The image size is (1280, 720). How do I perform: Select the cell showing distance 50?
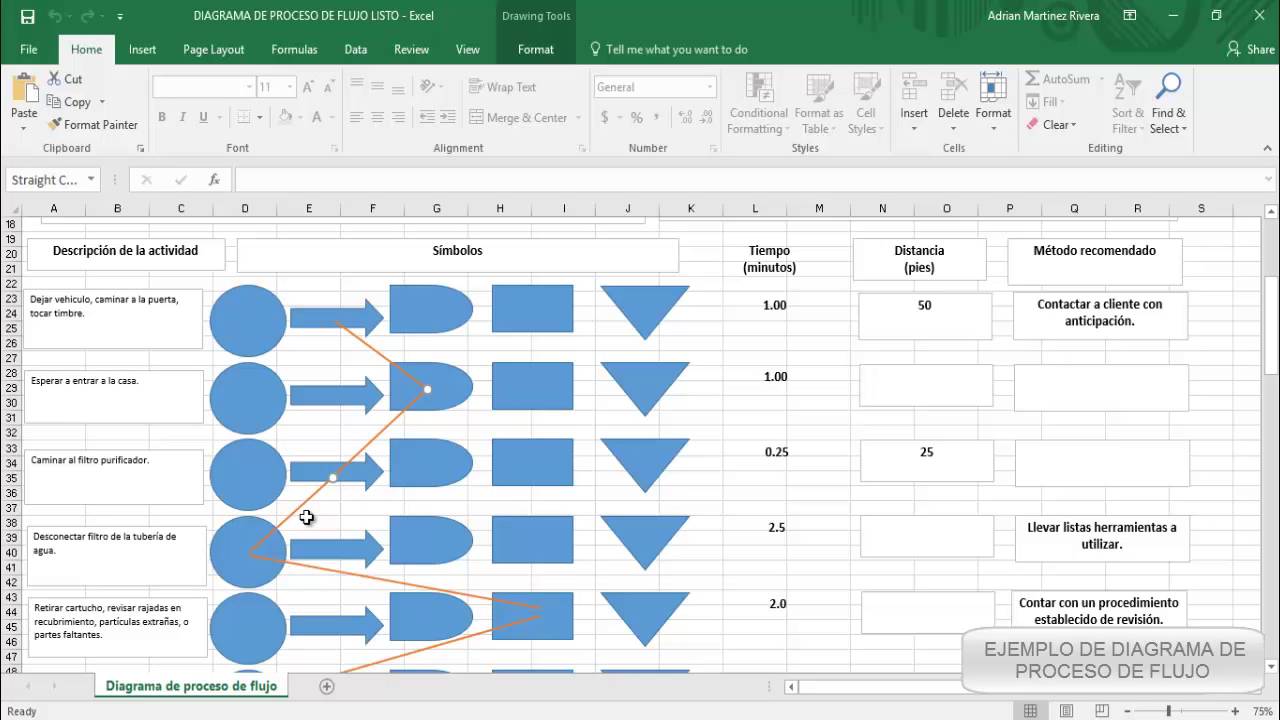click(x=925, y=315)
